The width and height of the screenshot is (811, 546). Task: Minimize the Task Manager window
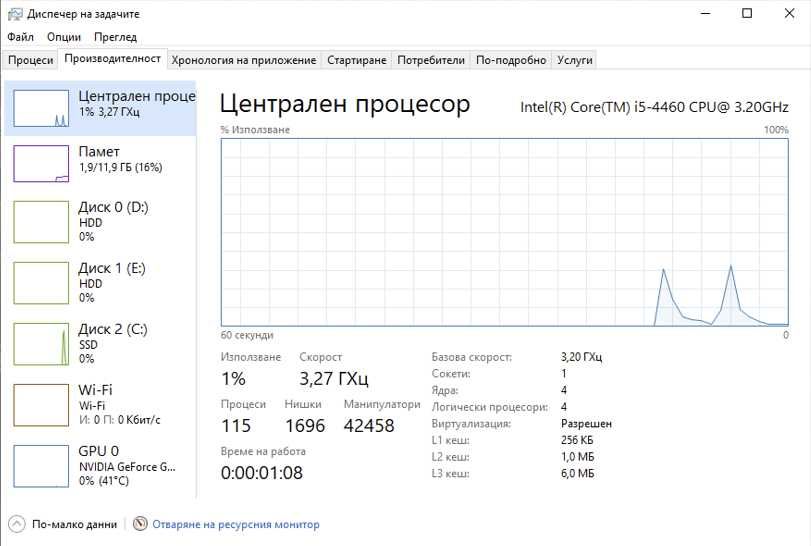[705, 13]
